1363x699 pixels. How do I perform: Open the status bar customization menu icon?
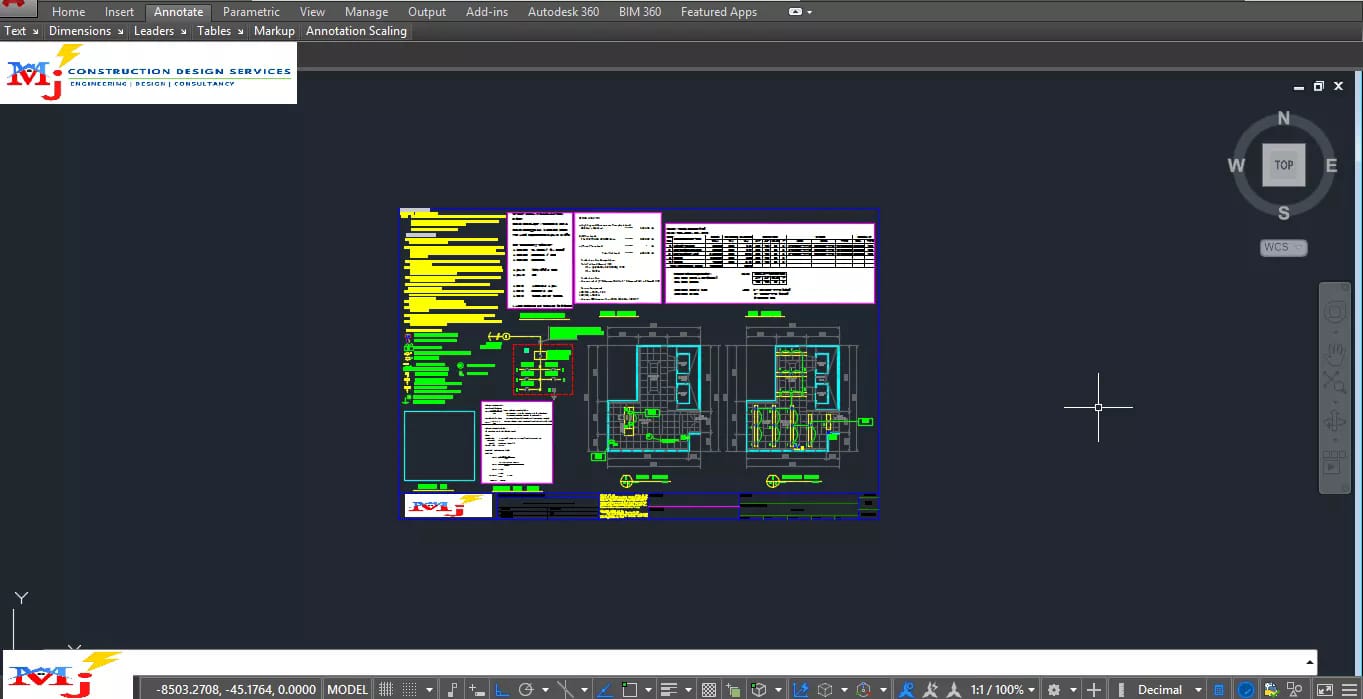click(1350, 689)
